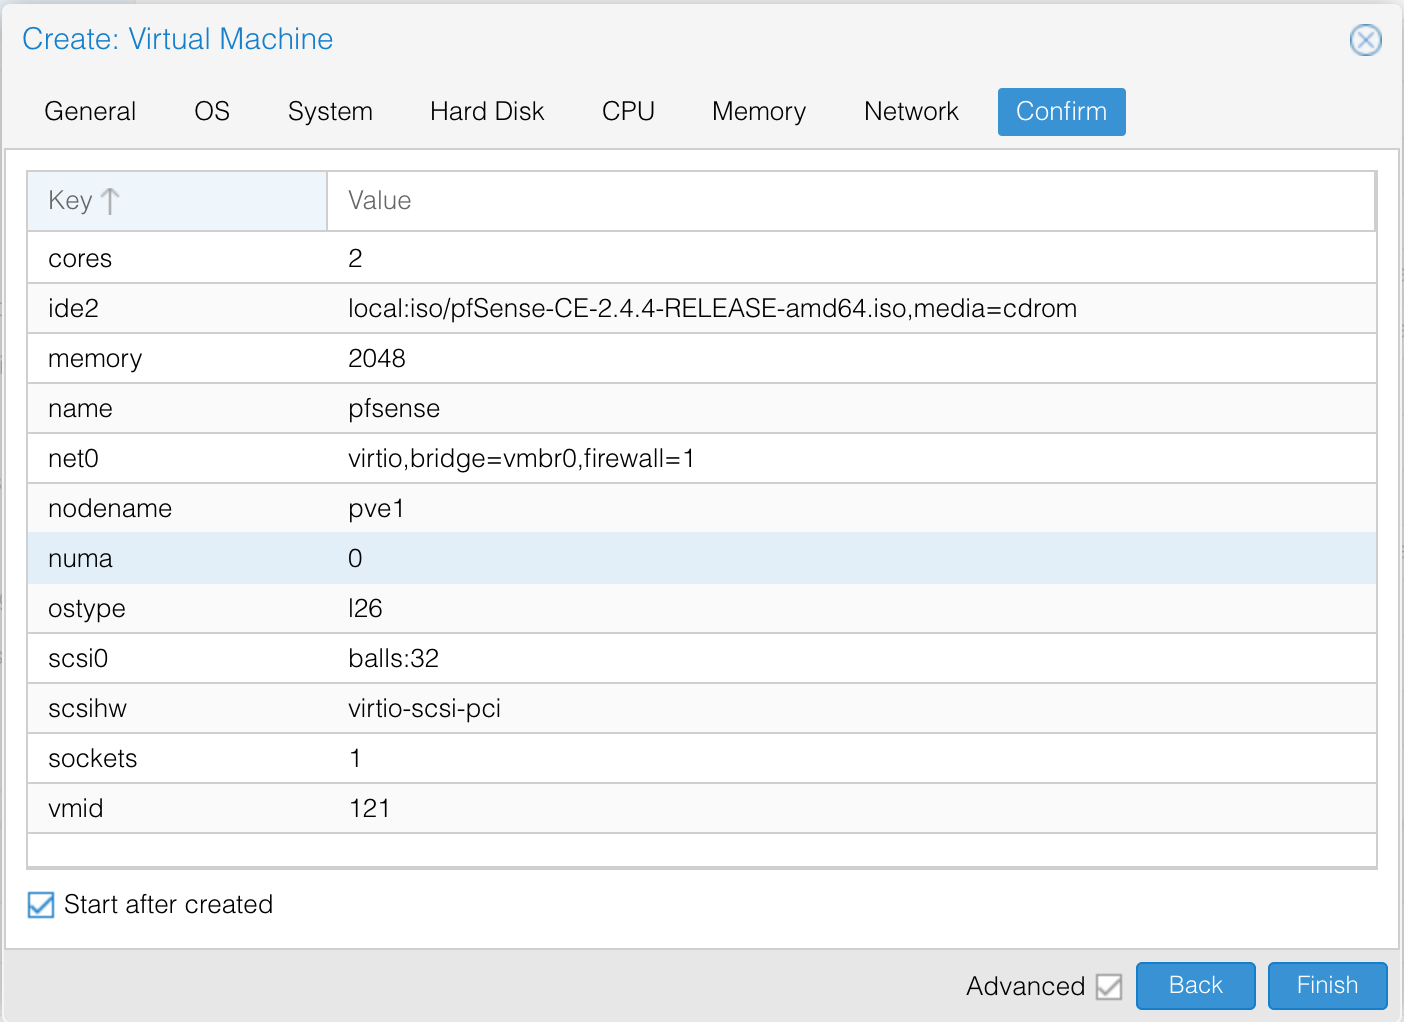
Task: Switch to the General tab
Action: click(89, 111)
